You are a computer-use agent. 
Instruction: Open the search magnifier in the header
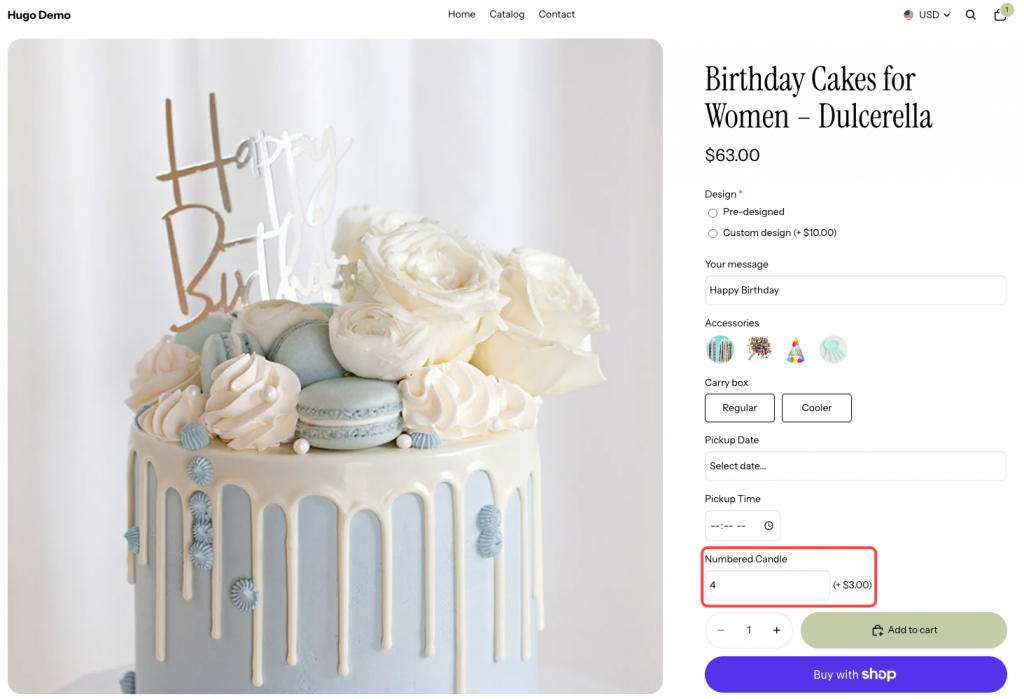(970, 14)
